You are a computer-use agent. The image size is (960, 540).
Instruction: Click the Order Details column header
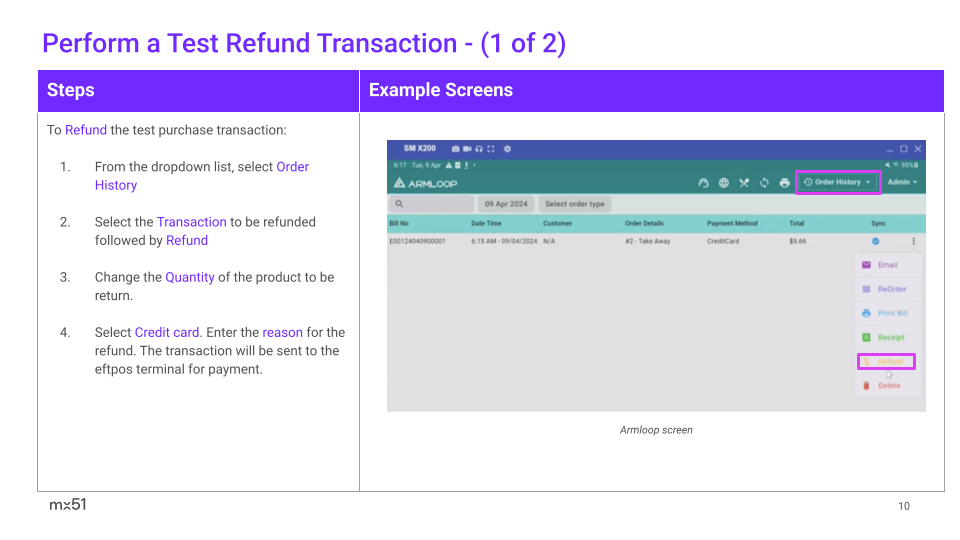(x=644, y=223)
